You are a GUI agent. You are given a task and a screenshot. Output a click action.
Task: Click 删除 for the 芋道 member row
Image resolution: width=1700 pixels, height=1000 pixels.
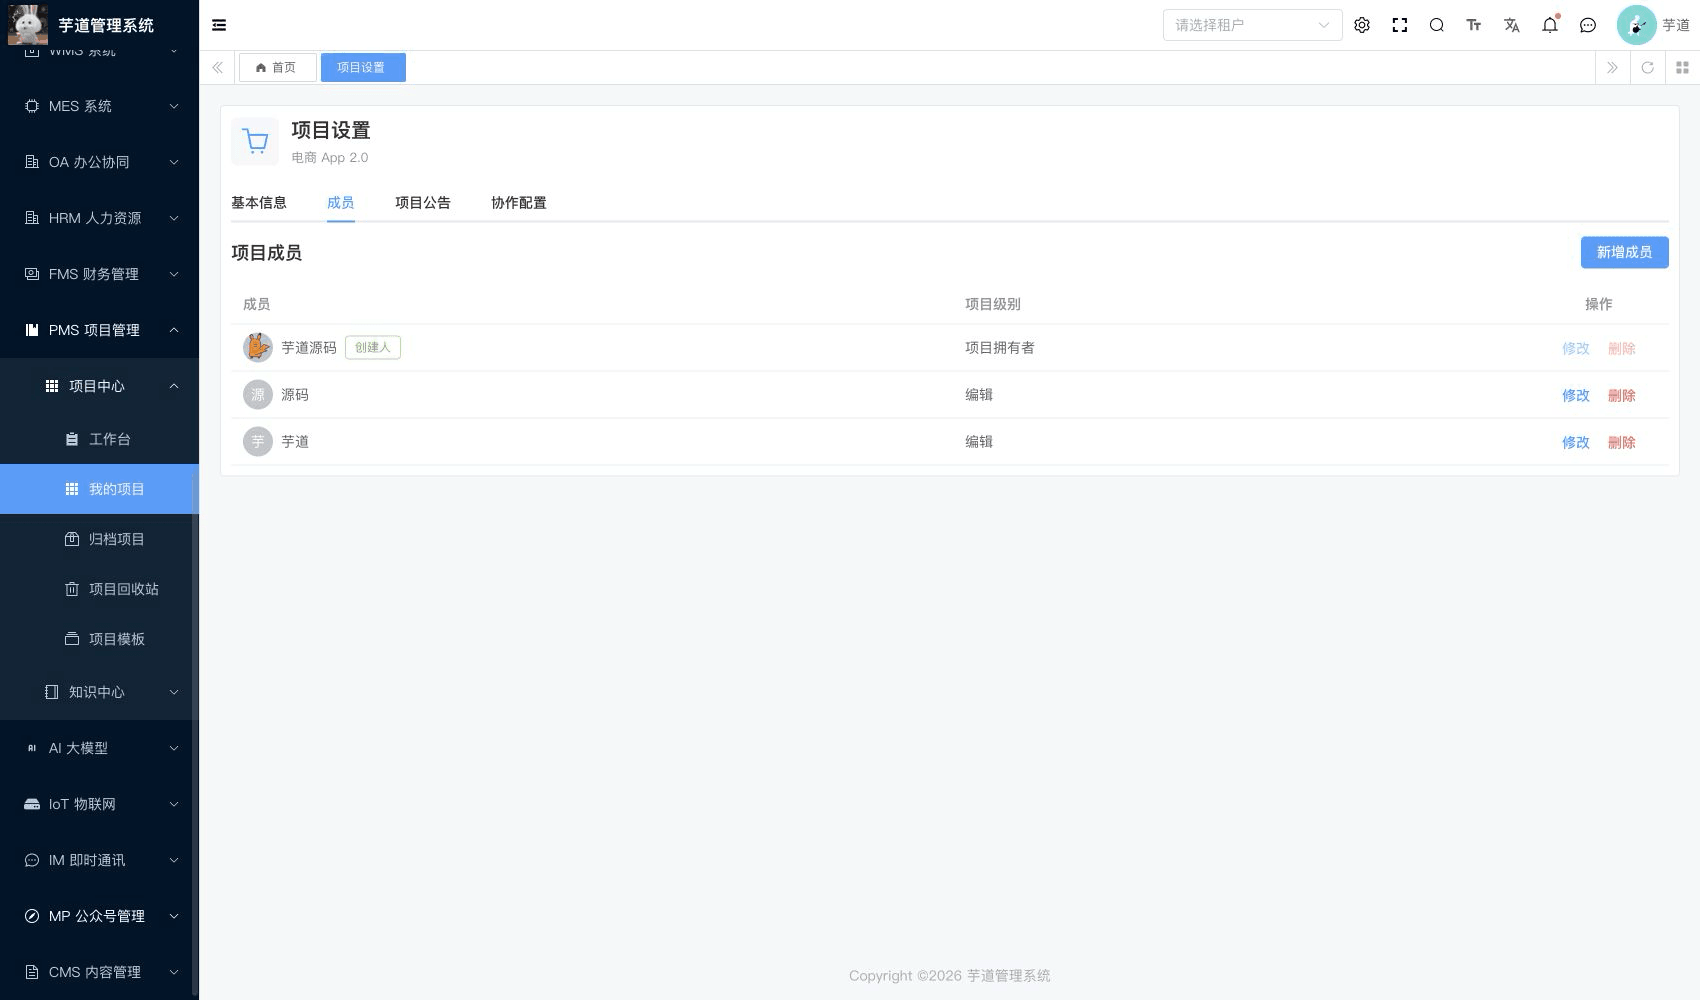tap(1622, 442)
